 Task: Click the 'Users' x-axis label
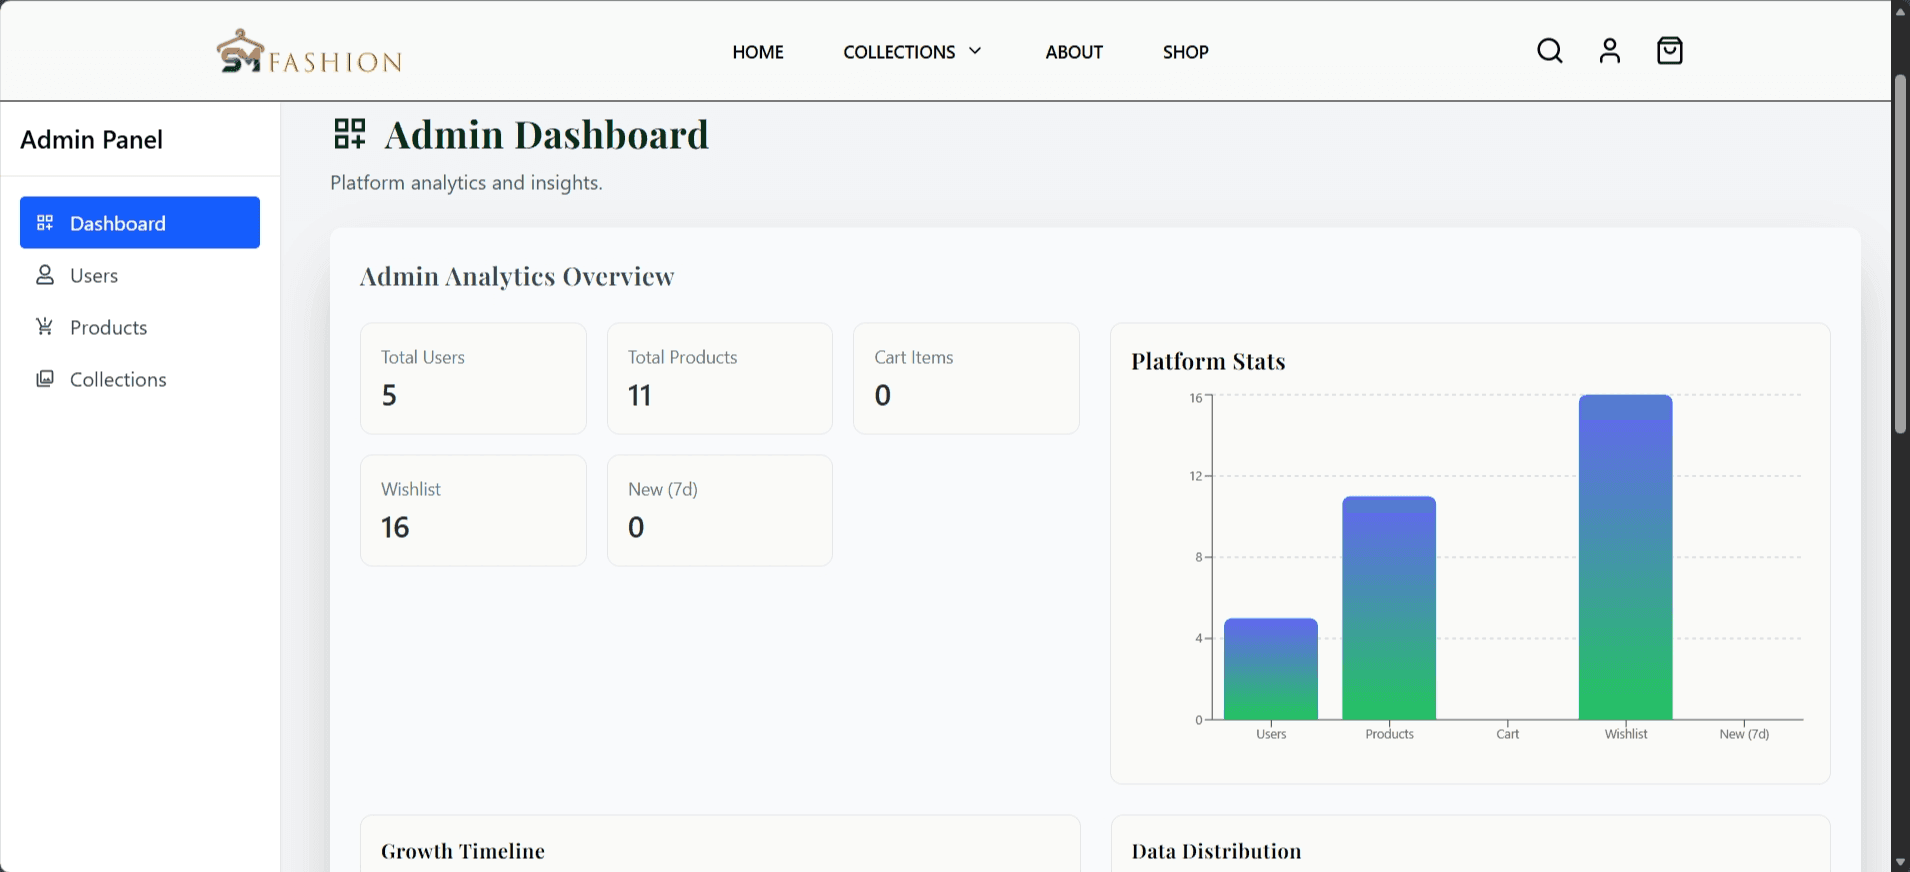1271,734
